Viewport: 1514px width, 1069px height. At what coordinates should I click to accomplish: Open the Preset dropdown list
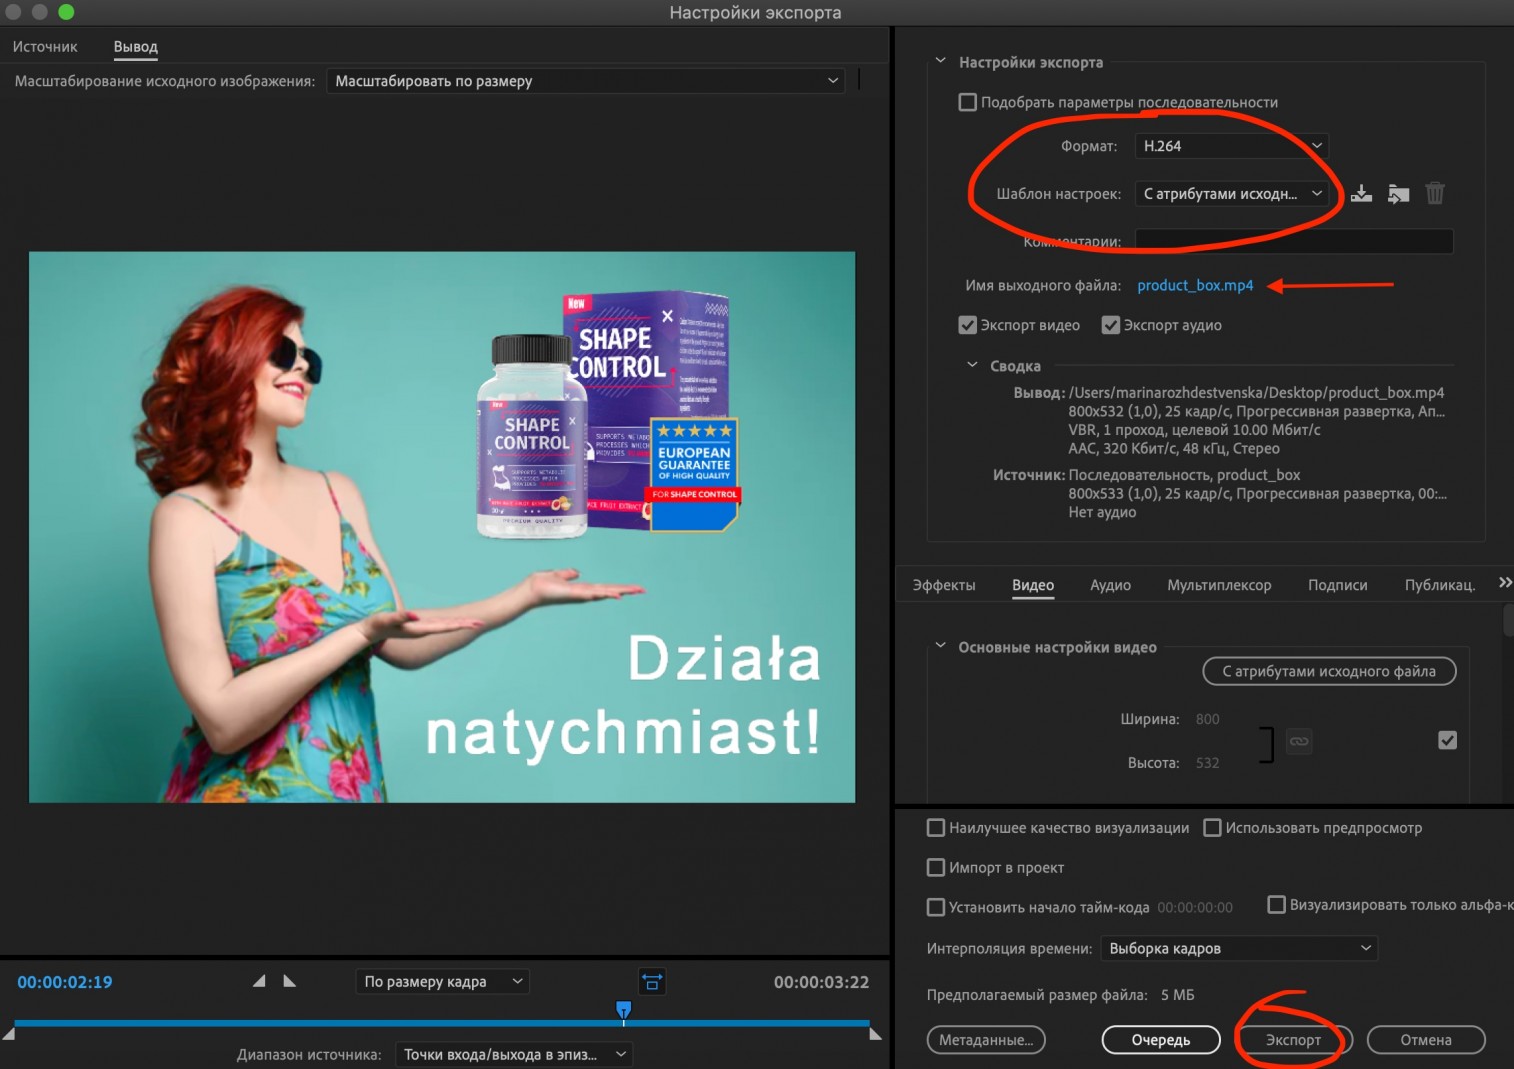(1231, 194)
